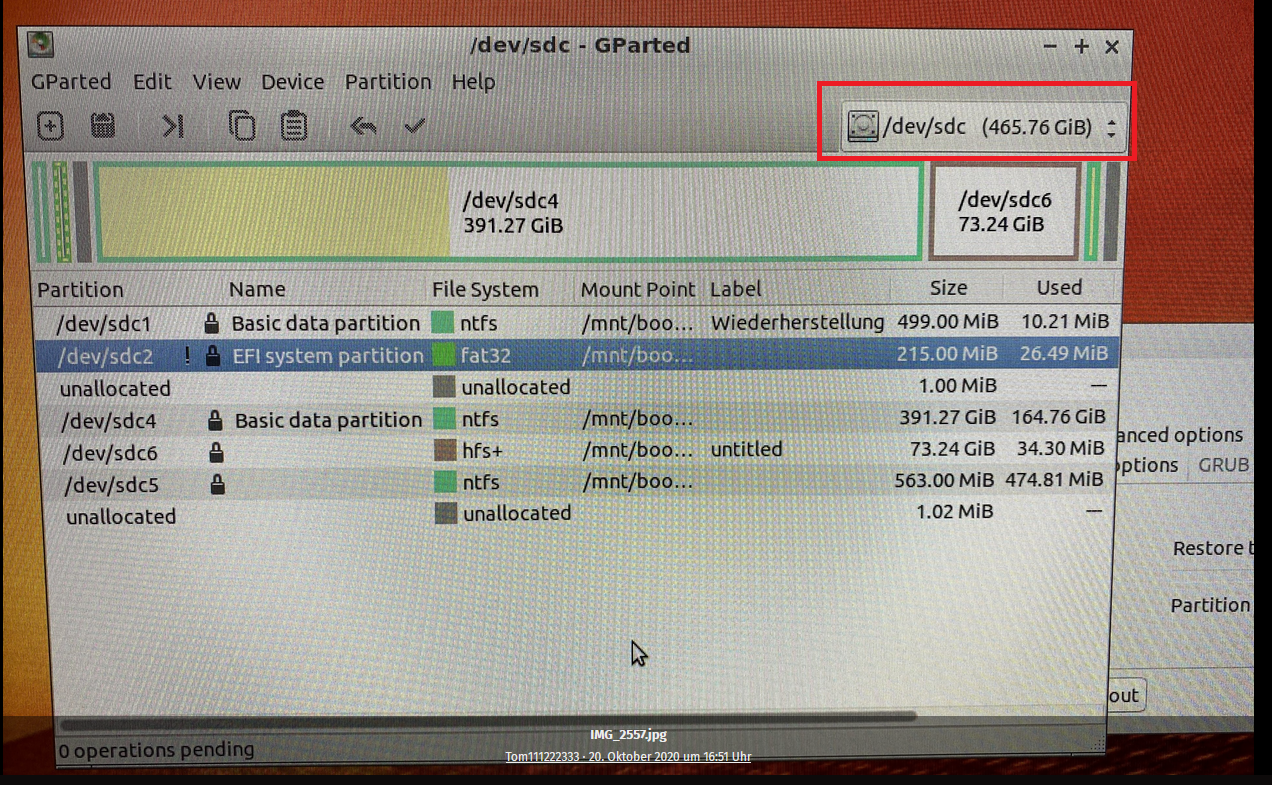The image size is (1272, 785).
Task: Click the 563.00 MiB size cell
Action: click(945, 480)
